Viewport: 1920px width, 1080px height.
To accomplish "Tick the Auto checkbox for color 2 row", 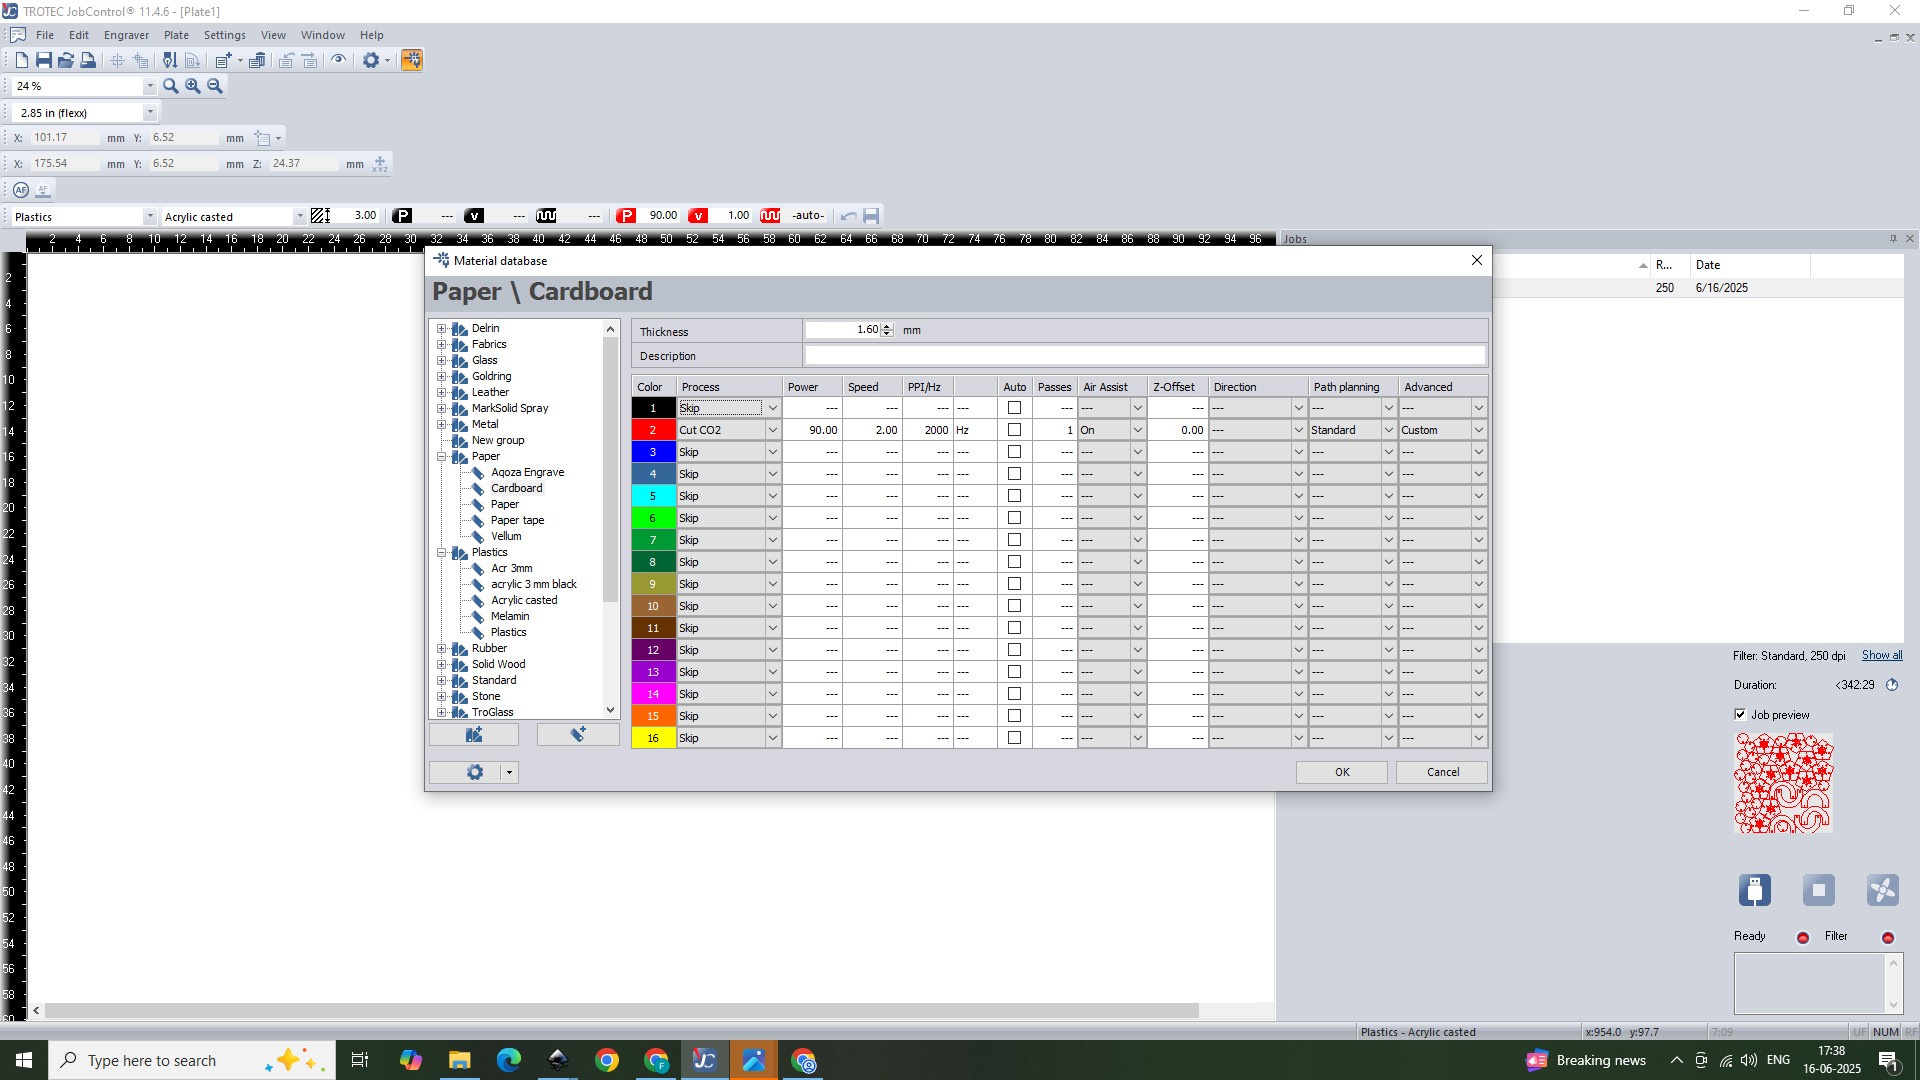I will (x=1014, y=430).
